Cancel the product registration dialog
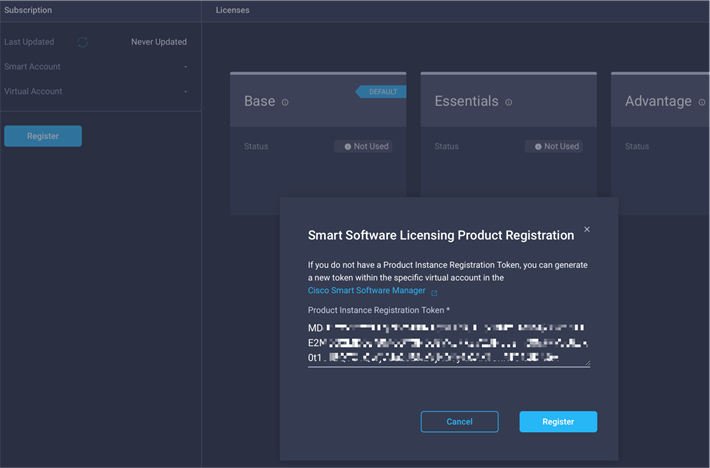The image size is (710, 468). click(x=460, y=422)
